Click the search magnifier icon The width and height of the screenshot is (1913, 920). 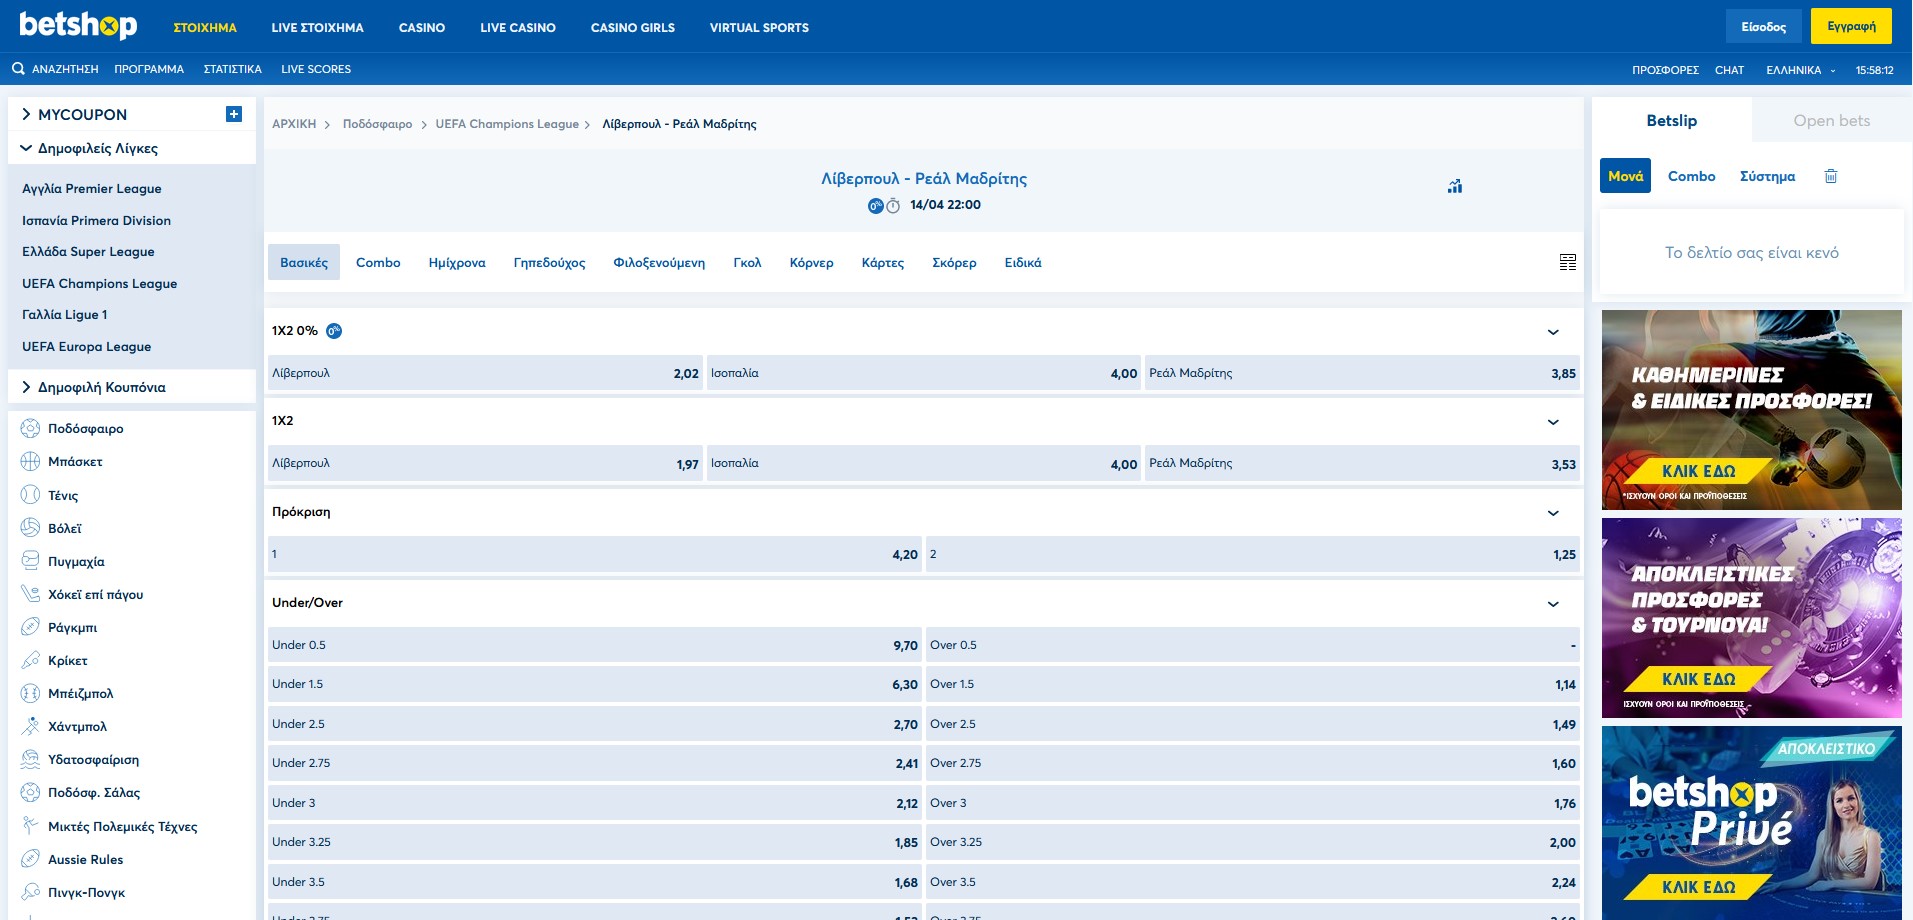[18, 69]
